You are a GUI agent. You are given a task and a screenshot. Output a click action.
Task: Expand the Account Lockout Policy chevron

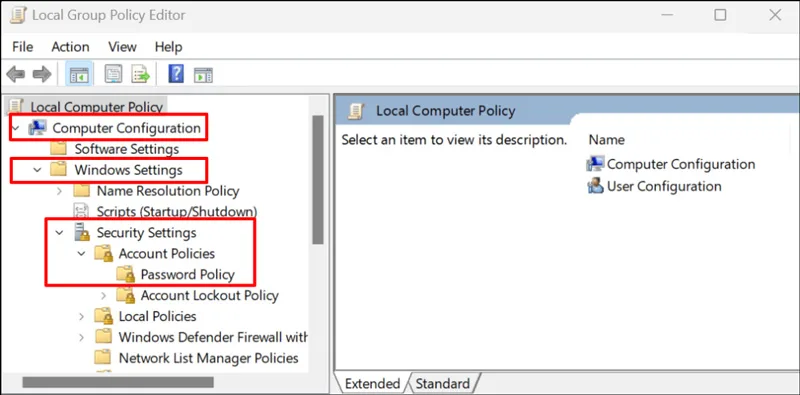point(104,295)
